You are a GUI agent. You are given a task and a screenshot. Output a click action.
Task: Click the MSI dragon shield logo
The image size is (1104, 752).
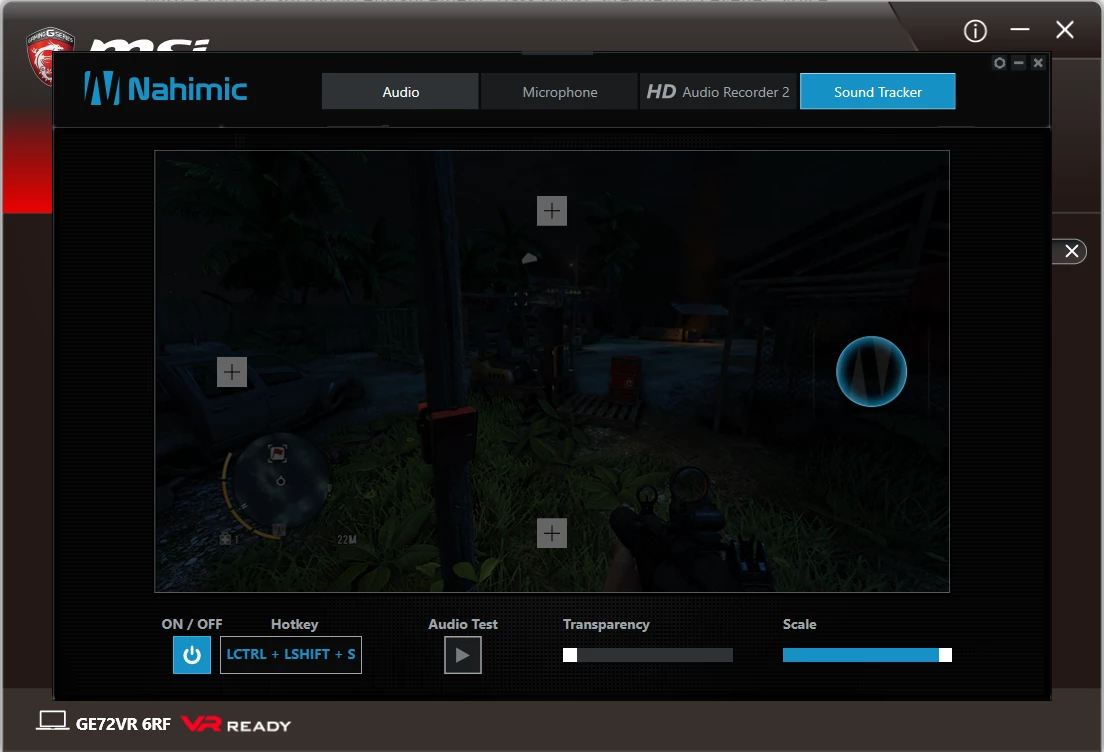(x=49, y=55)
